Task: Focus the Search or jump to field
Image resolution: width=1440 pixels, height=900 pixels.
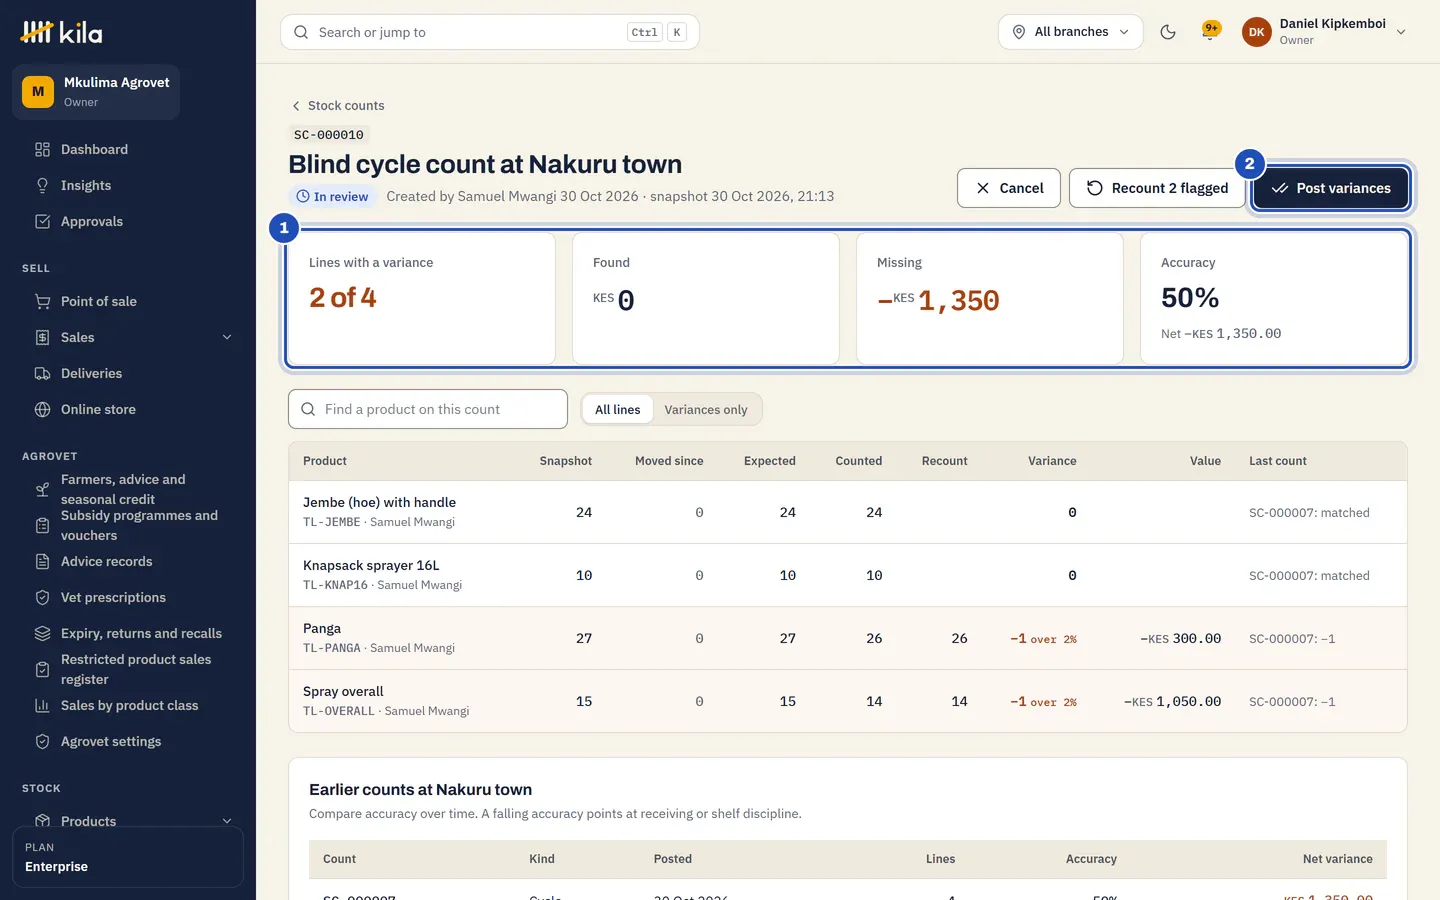Action: [x=490, y=32]
